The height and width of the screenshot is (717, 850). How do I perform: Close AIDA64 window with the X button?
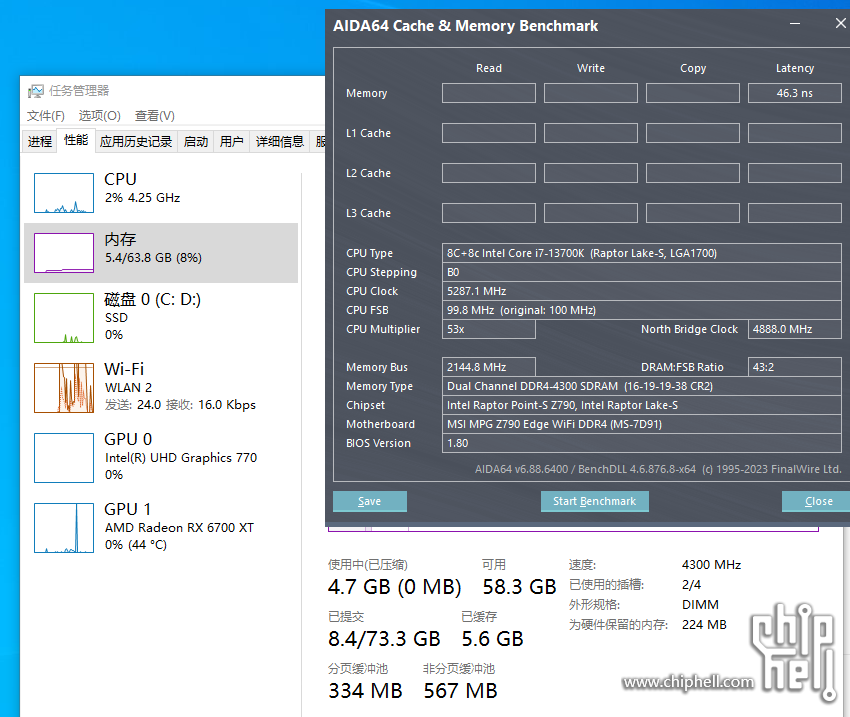(x=840, y=23)
